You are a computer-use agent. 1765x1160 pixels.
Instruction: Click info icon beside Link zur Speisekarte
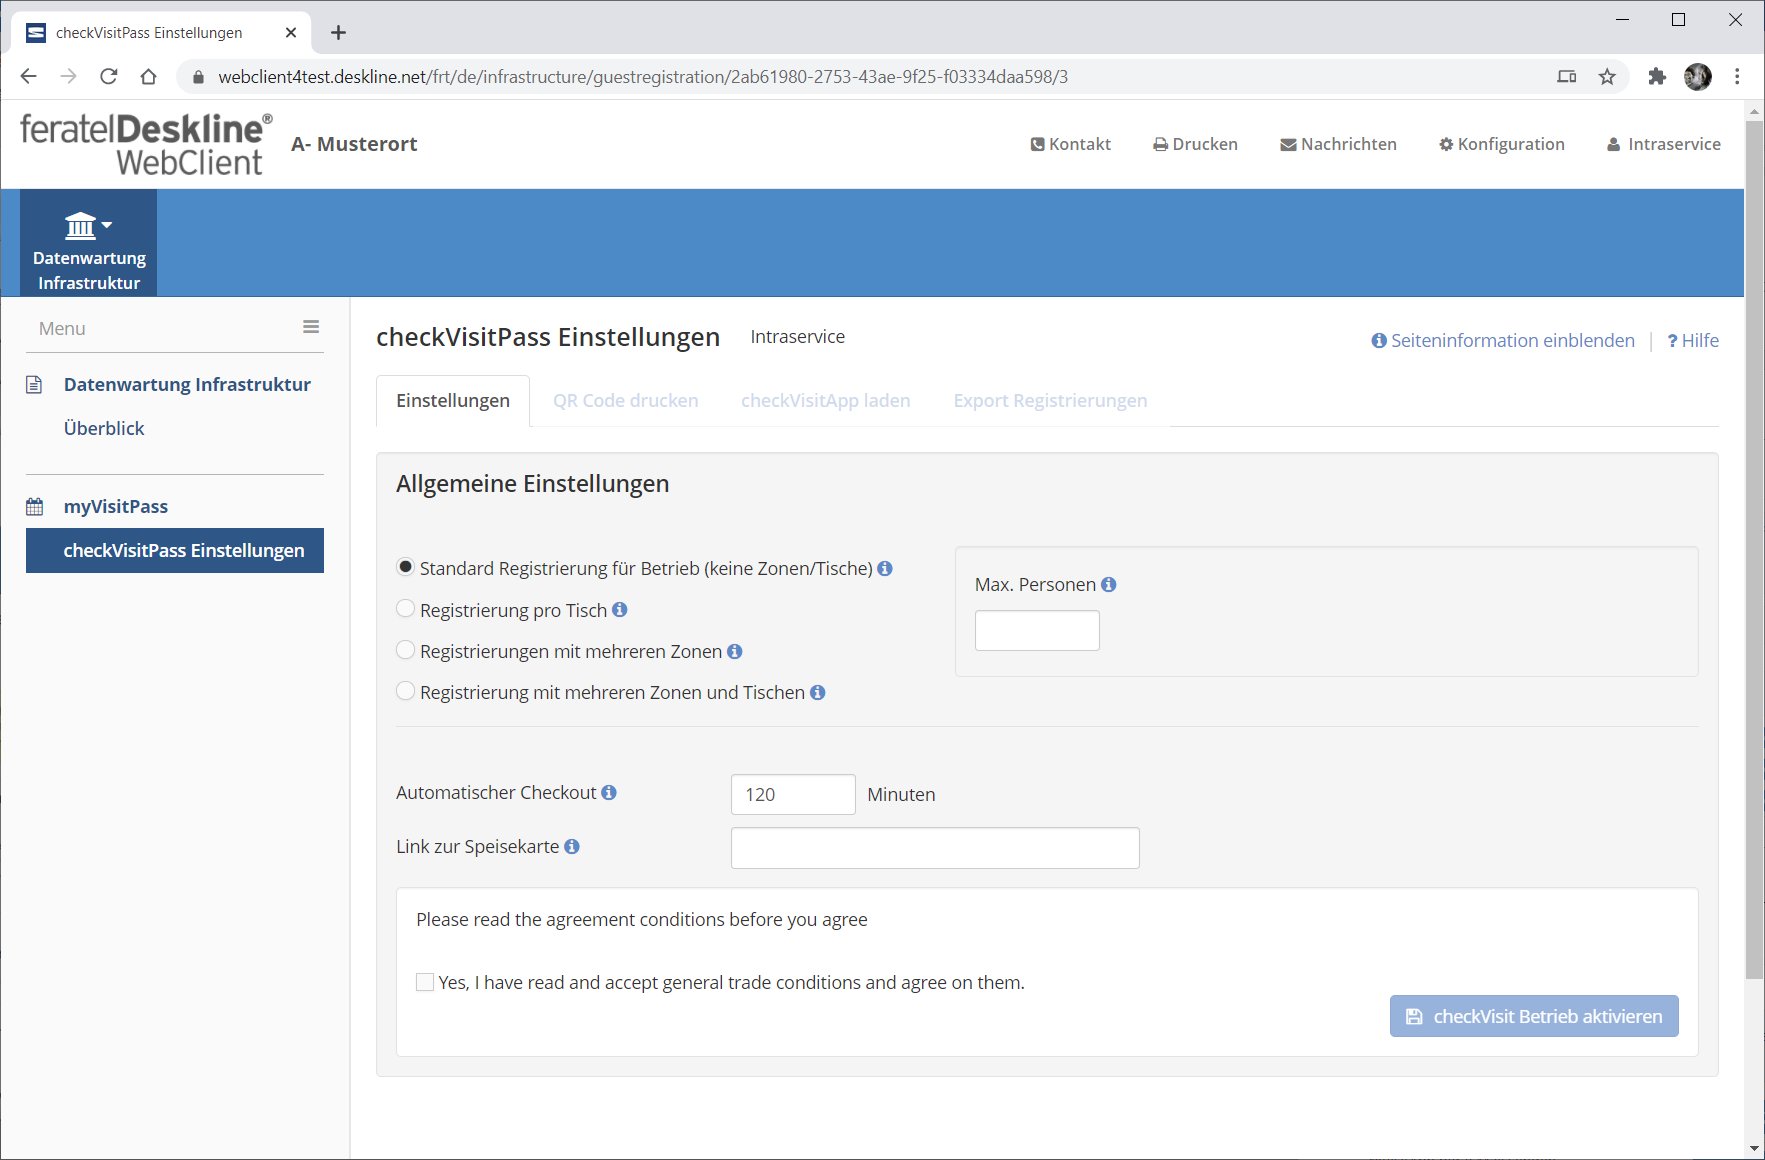572,847
